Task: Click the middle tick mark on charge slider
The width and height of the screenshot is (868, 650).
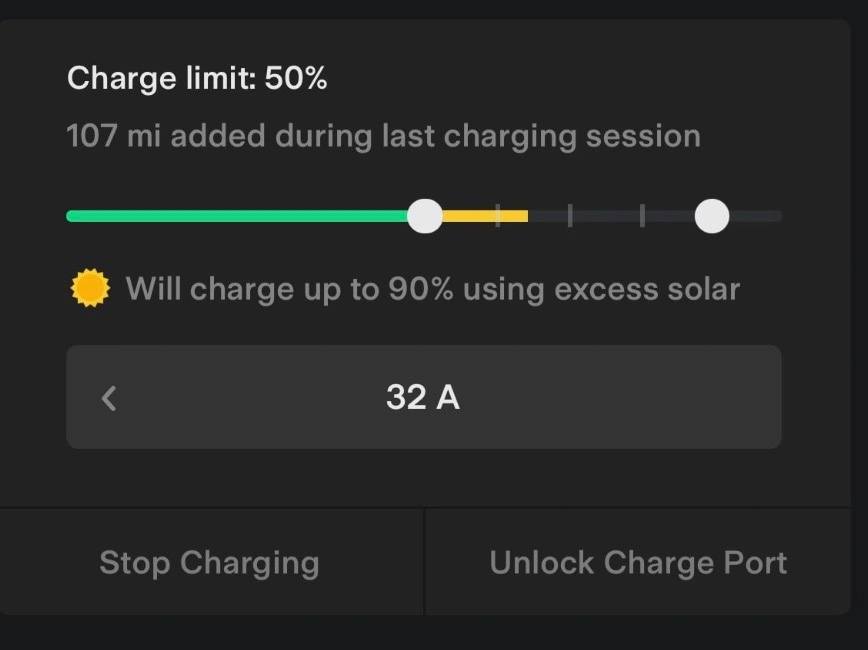Action: 570,215
